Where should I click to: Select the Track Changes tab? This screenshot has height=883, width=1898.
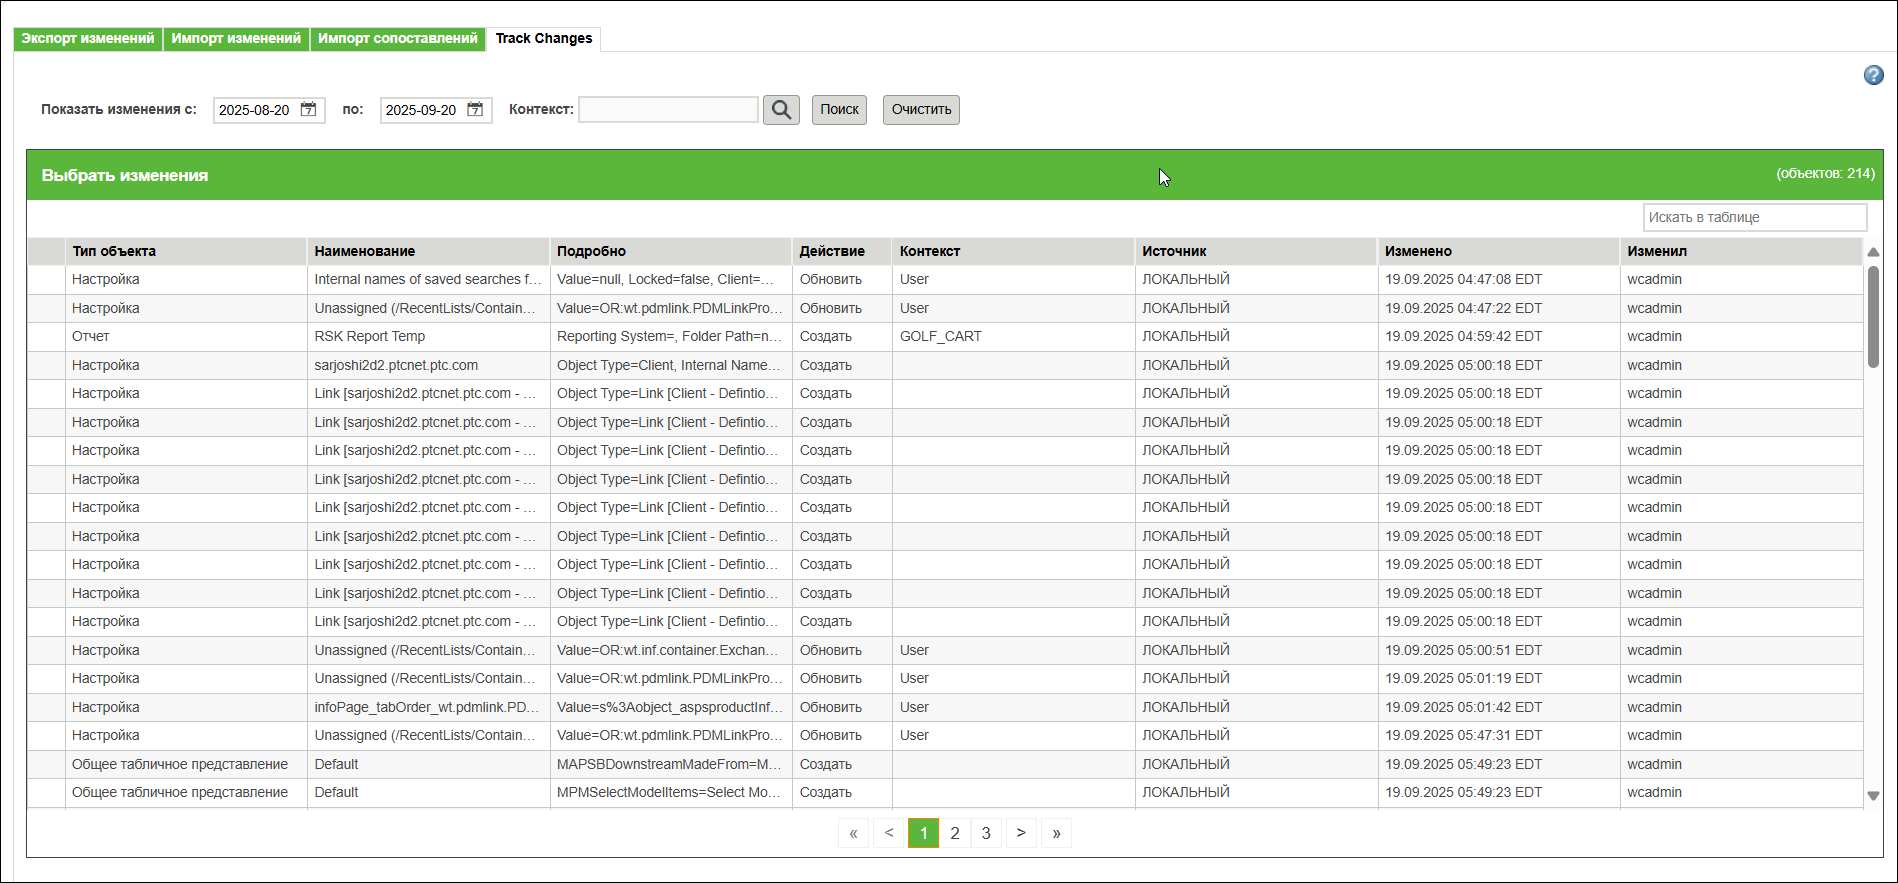(544, 38)
